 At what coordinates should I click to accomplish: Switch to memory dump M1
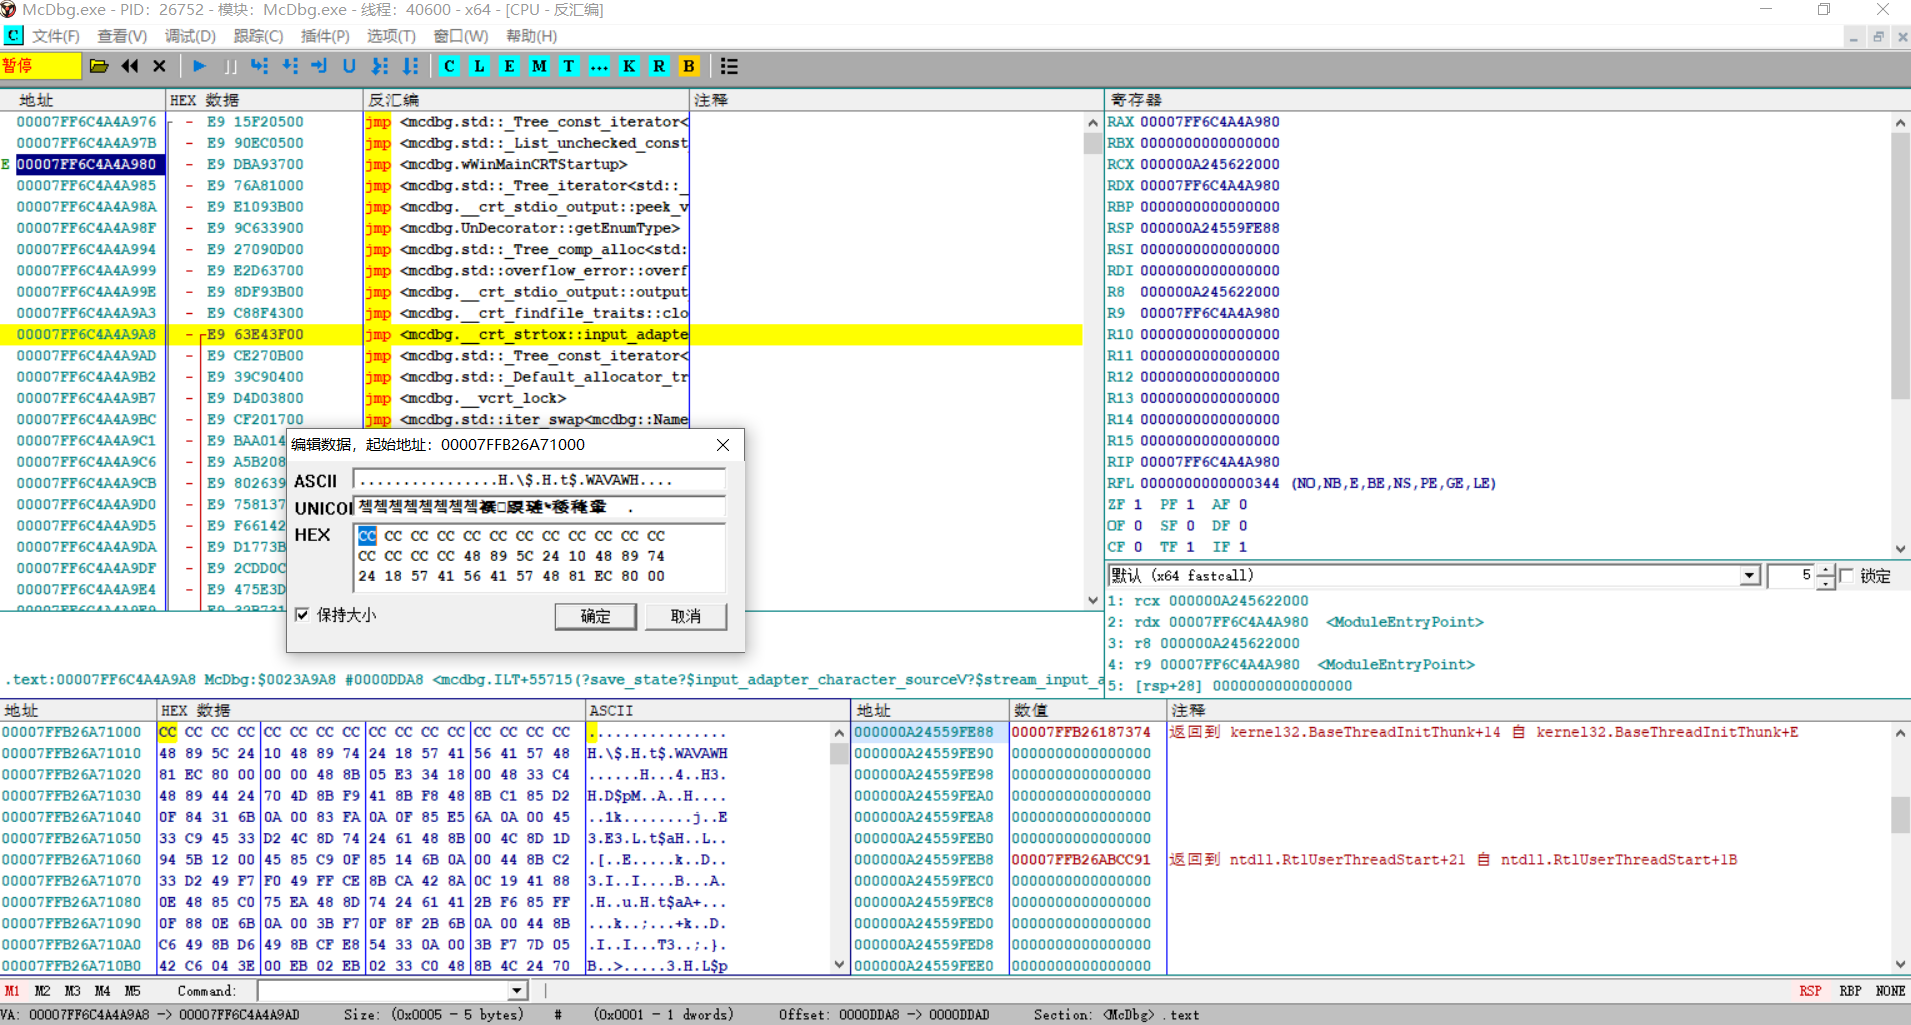pos(12,991)
